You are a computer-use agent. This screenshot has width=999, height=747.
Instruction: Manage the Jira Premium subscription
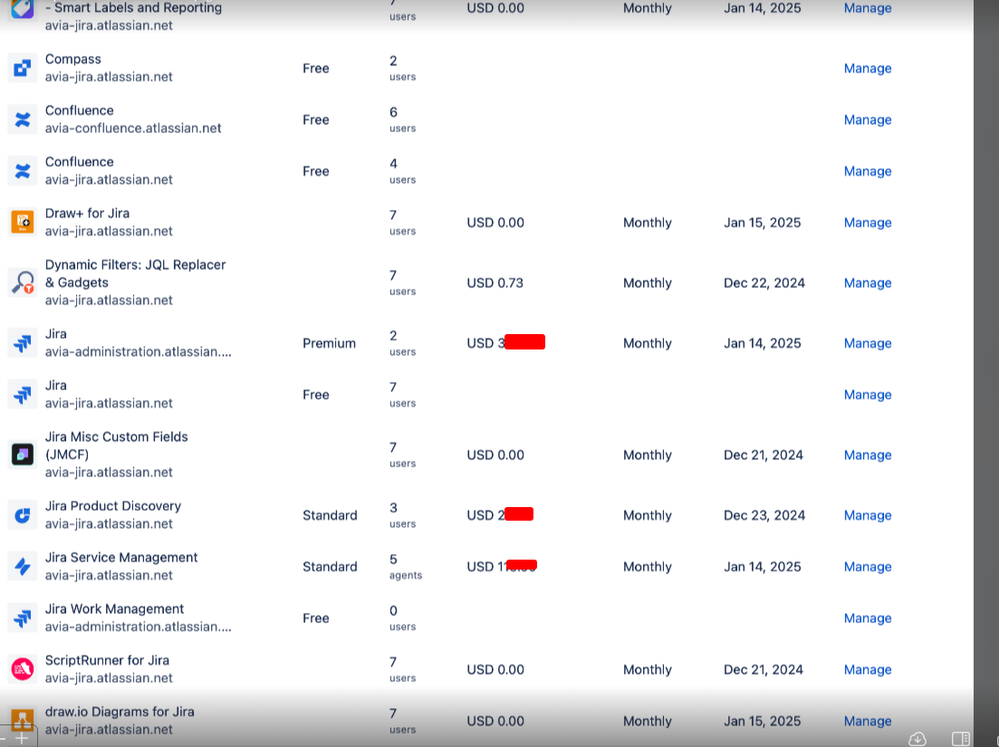click(x=867, y=343)
